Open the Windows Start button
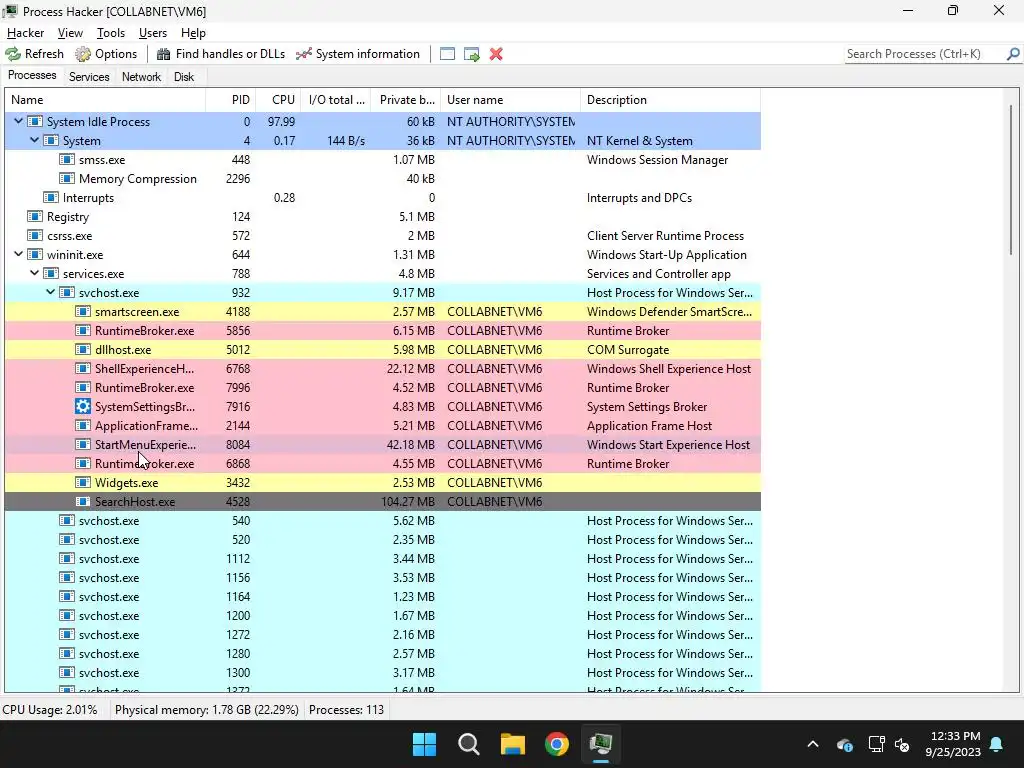This screenshot has height=768, width=1024. 424,744
